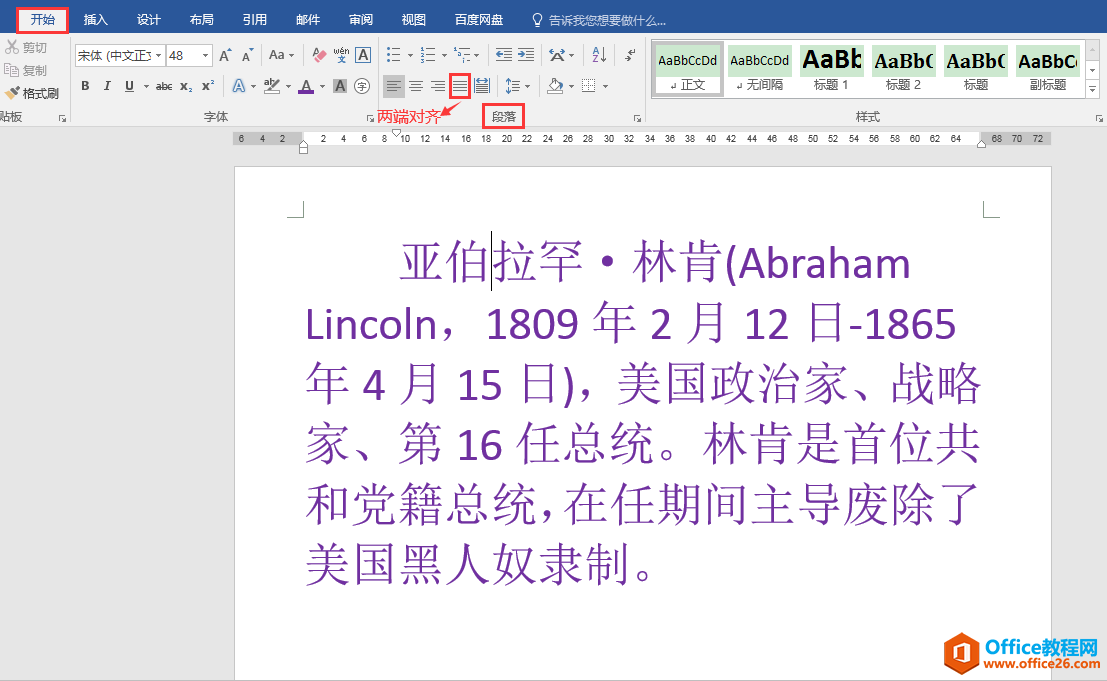1107x681 pixels.
Task: Toggle strikethrough formatting
Action: pyautogui.click(x=164, y=86)
